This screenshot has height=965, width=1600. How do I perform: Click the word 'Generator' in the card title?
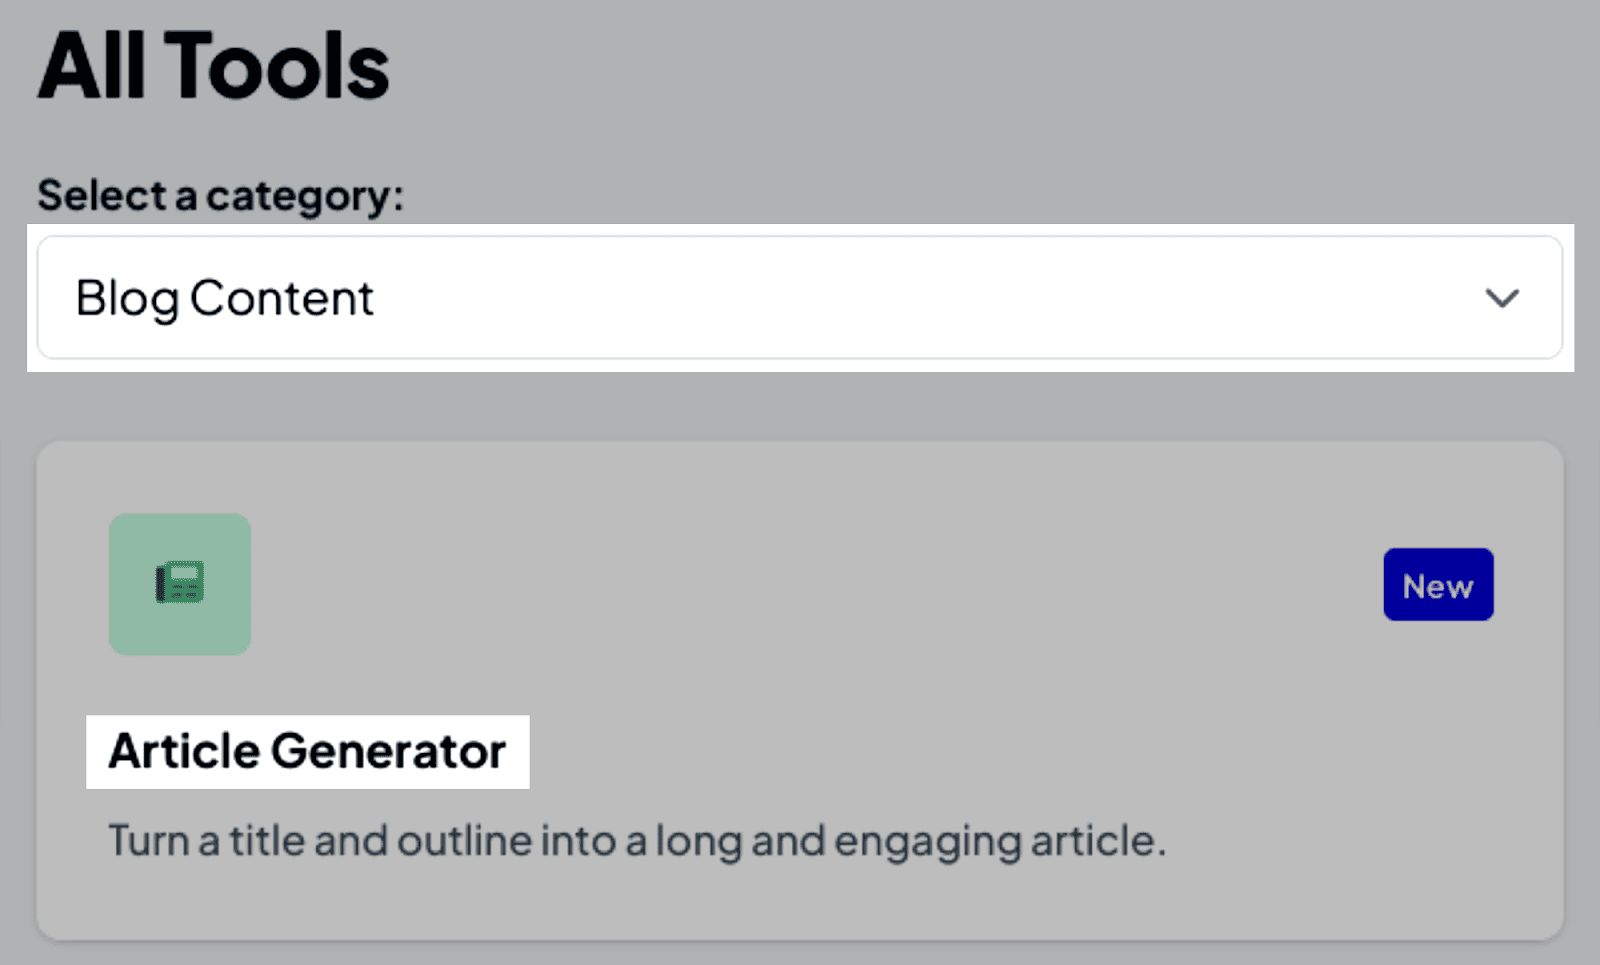[x=388, y=752]
